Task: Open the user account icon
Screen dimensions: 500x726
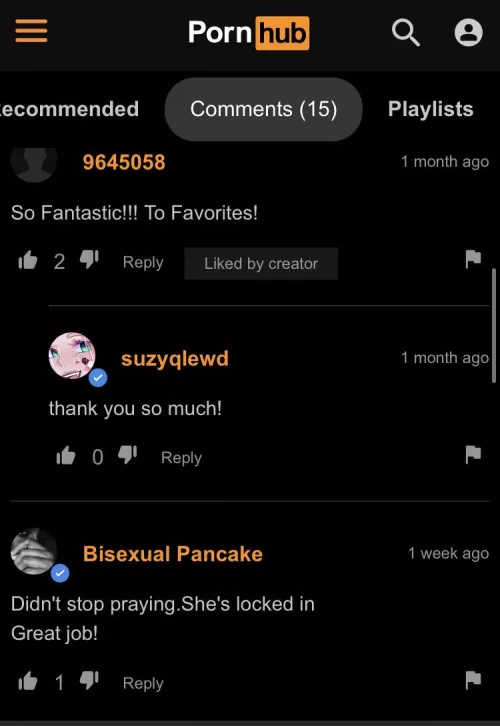Action: click(469, 32)
